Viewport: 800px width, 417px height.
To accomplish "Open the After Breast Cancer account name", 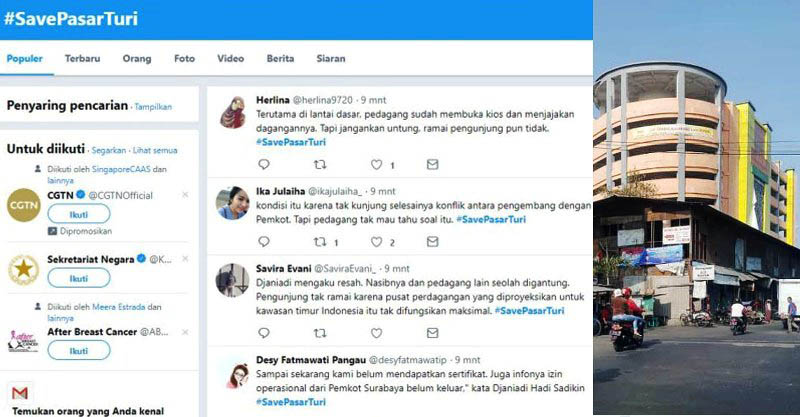I will (x=92, y=332).
